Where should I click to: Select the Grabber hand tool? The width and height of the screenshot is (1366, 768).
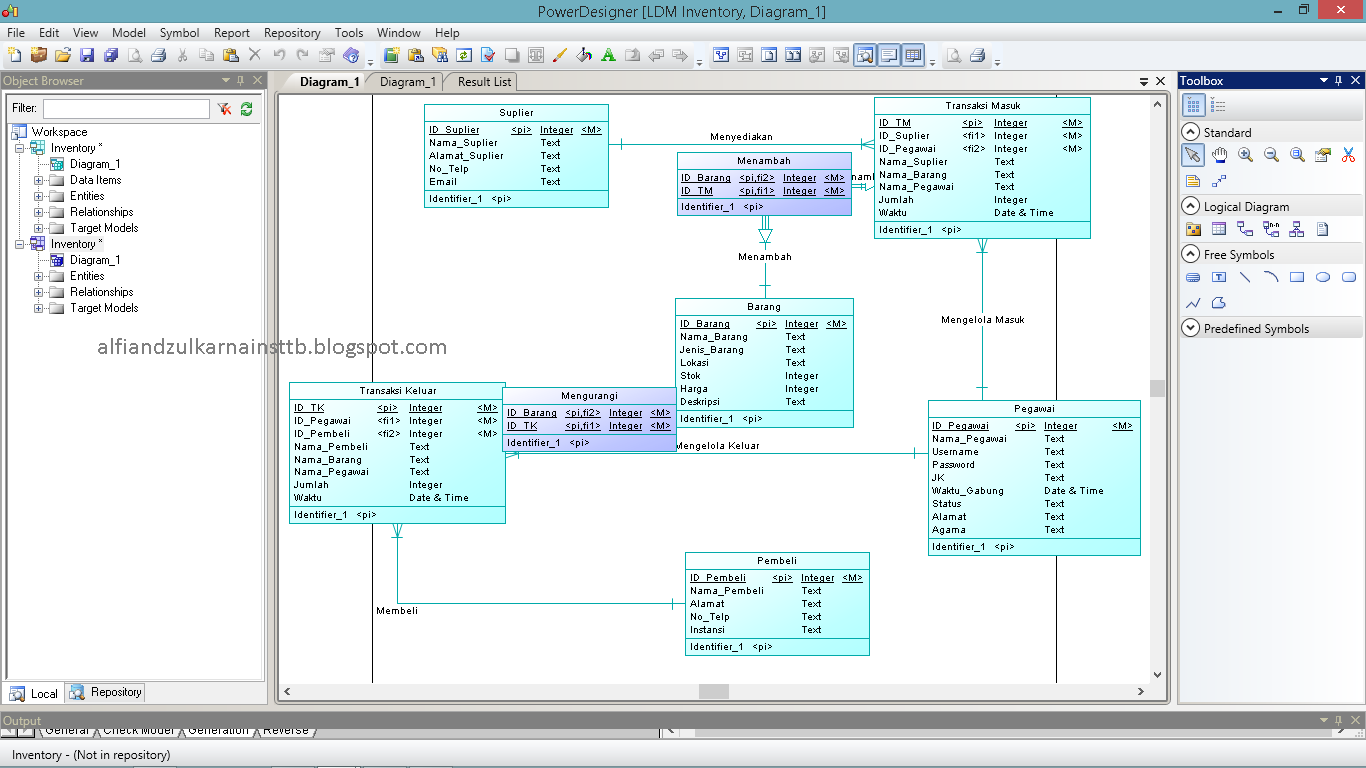click(1220, 154)
